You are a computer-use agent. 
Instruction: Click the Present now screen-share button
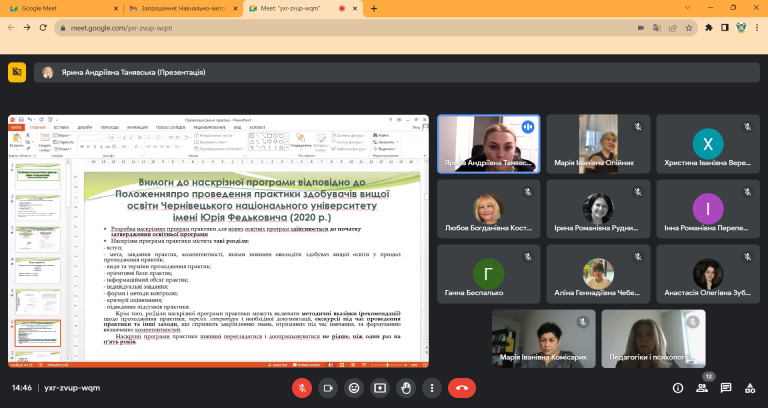380,388
